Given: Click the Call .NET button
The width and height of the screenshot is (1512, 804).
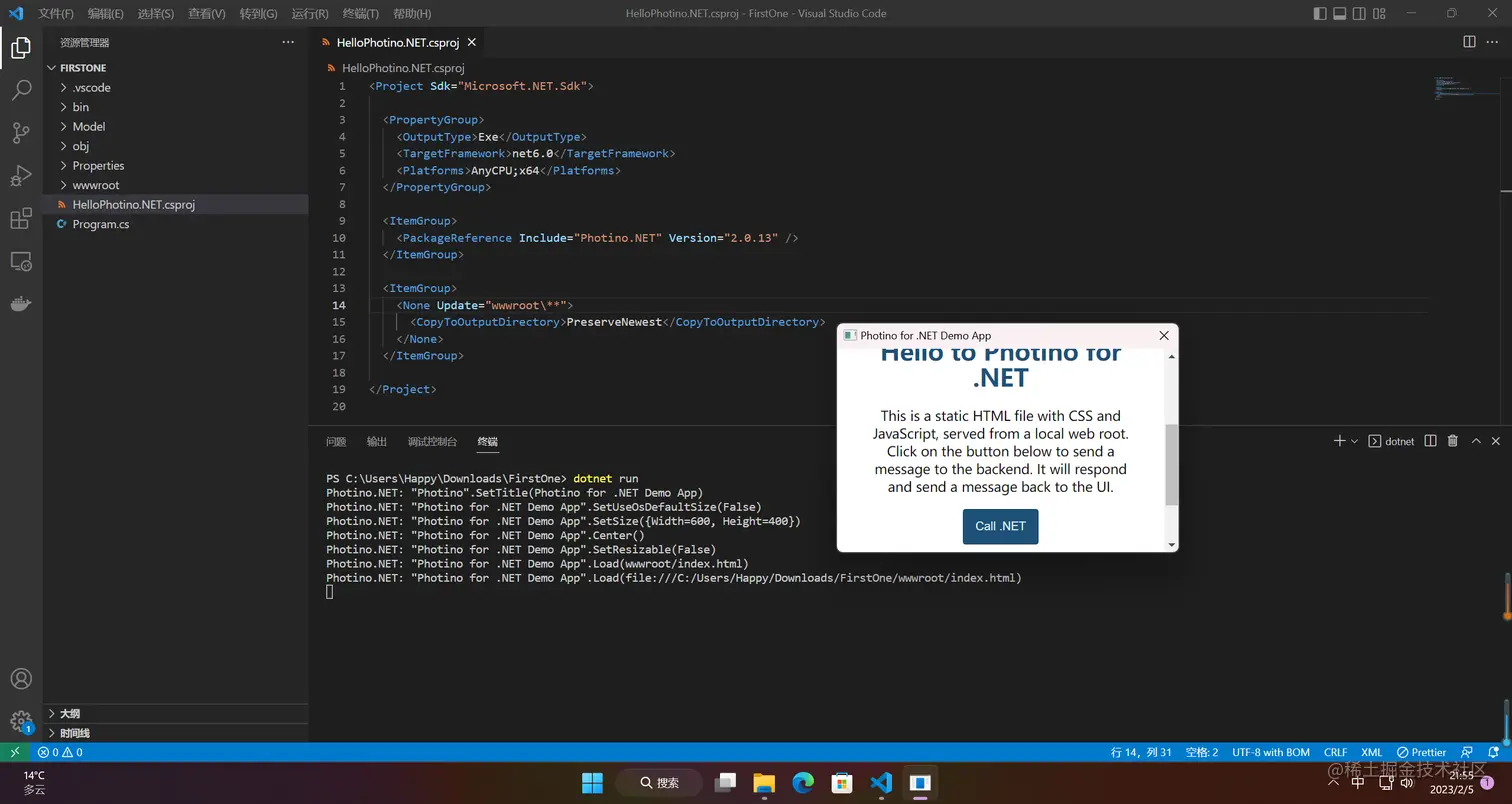Looking at the screenshot, I should (1000, 526).
